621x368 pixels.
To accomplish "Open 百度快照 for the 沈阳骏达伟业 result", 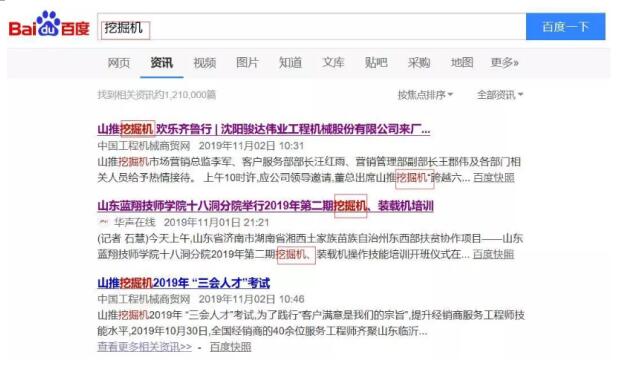I will pos(494,177).
